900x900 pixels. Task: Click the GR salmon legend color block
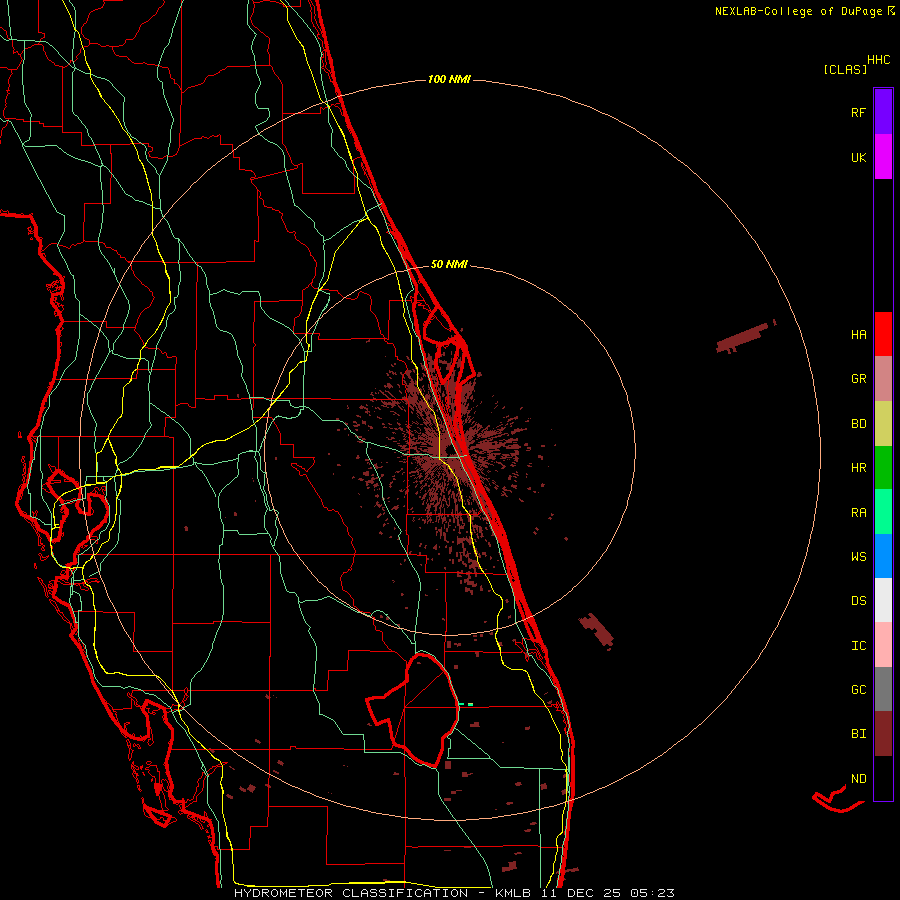click(x=883, y=378)
